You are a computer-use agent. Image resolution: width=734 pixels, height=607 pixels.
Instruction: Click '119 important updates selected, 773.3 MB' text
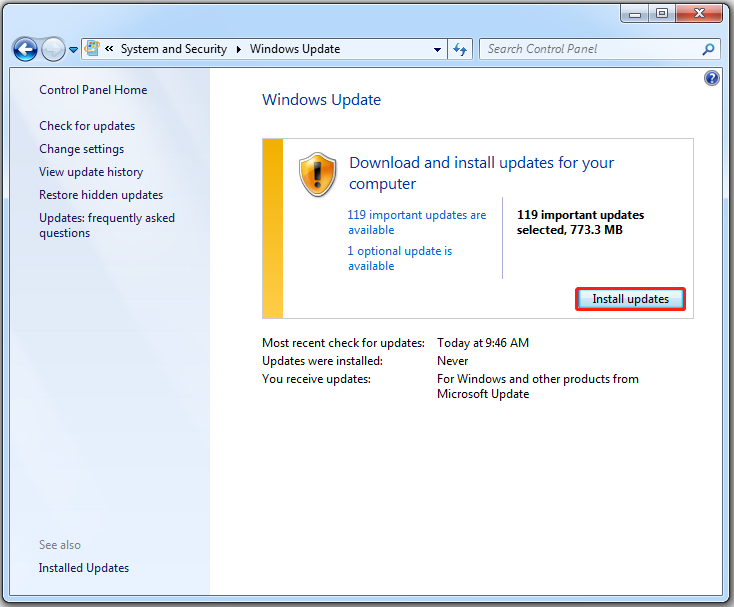coord(580,222)
